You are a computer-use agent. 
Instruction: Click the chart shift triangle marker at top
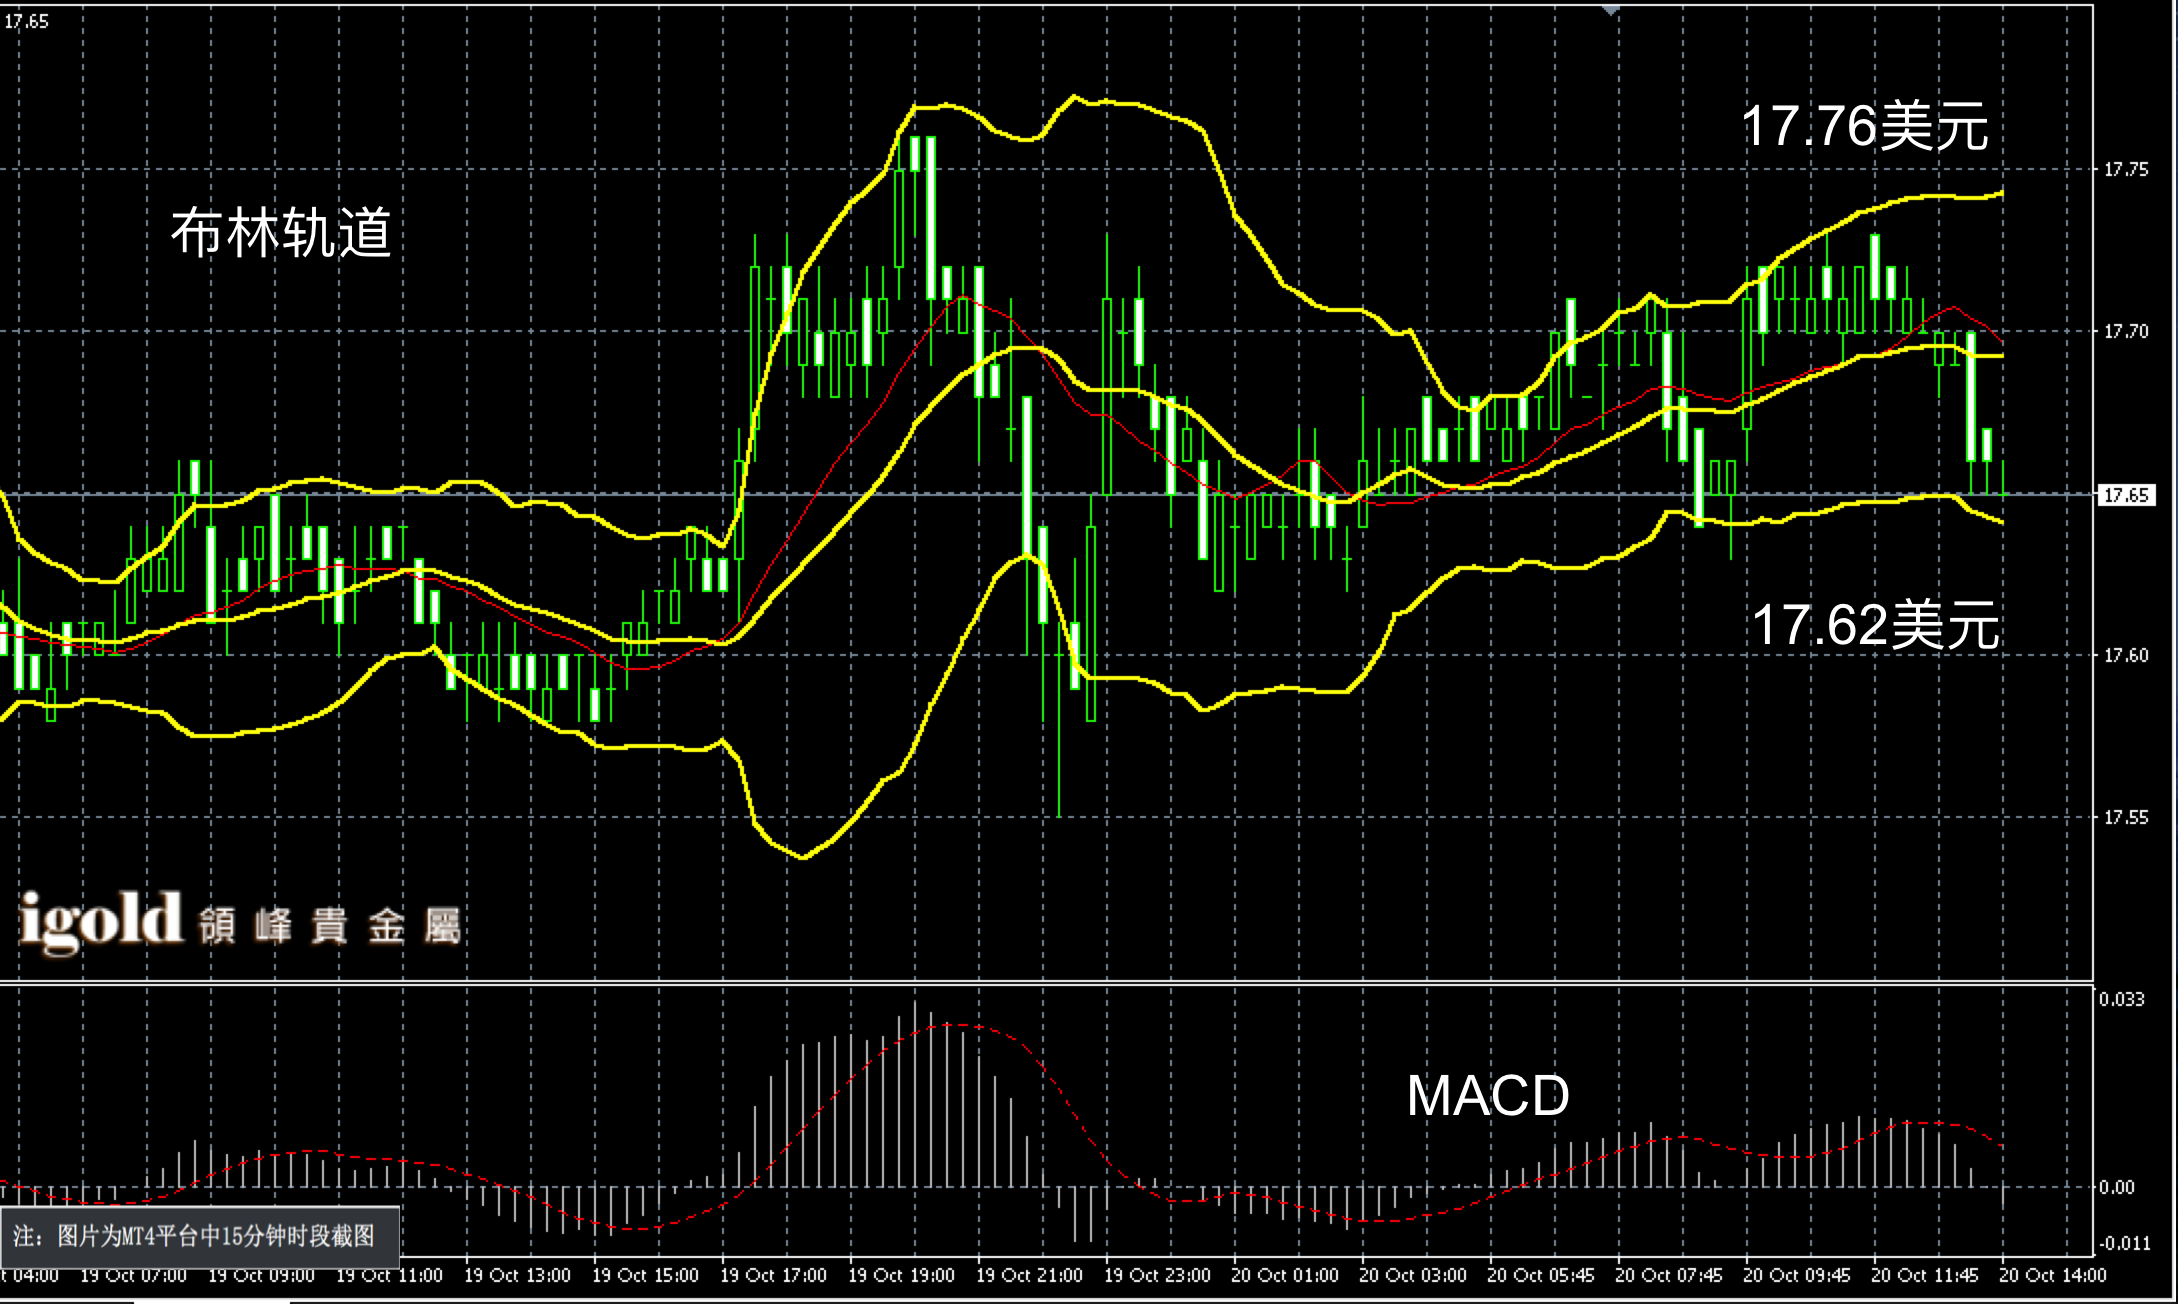tap(1610, 9)
